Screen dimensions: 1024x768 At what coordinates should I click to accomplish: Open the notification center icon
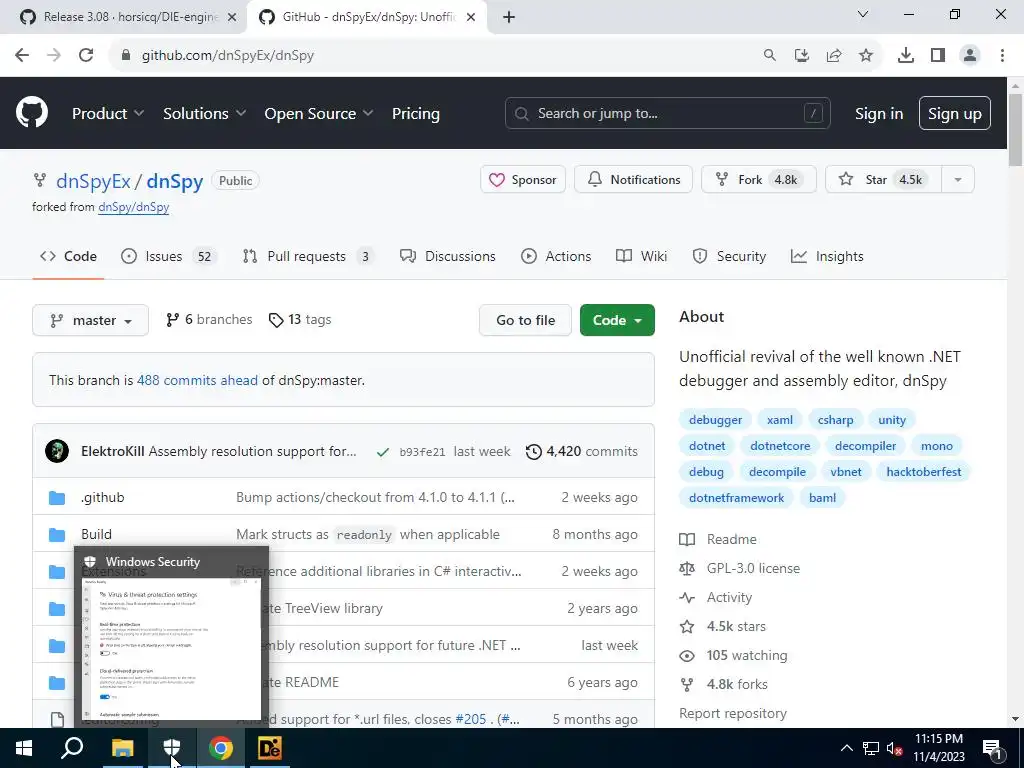pos(992,748)
